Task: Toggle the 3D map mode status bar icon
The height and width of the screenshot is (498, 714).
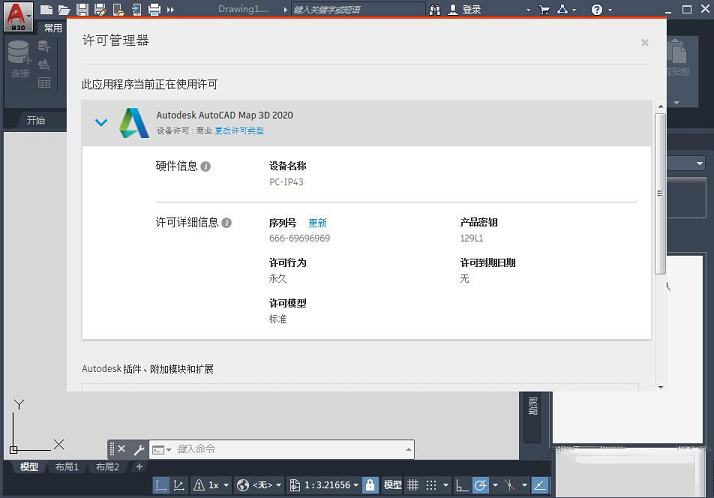Action: coord(179,485)
